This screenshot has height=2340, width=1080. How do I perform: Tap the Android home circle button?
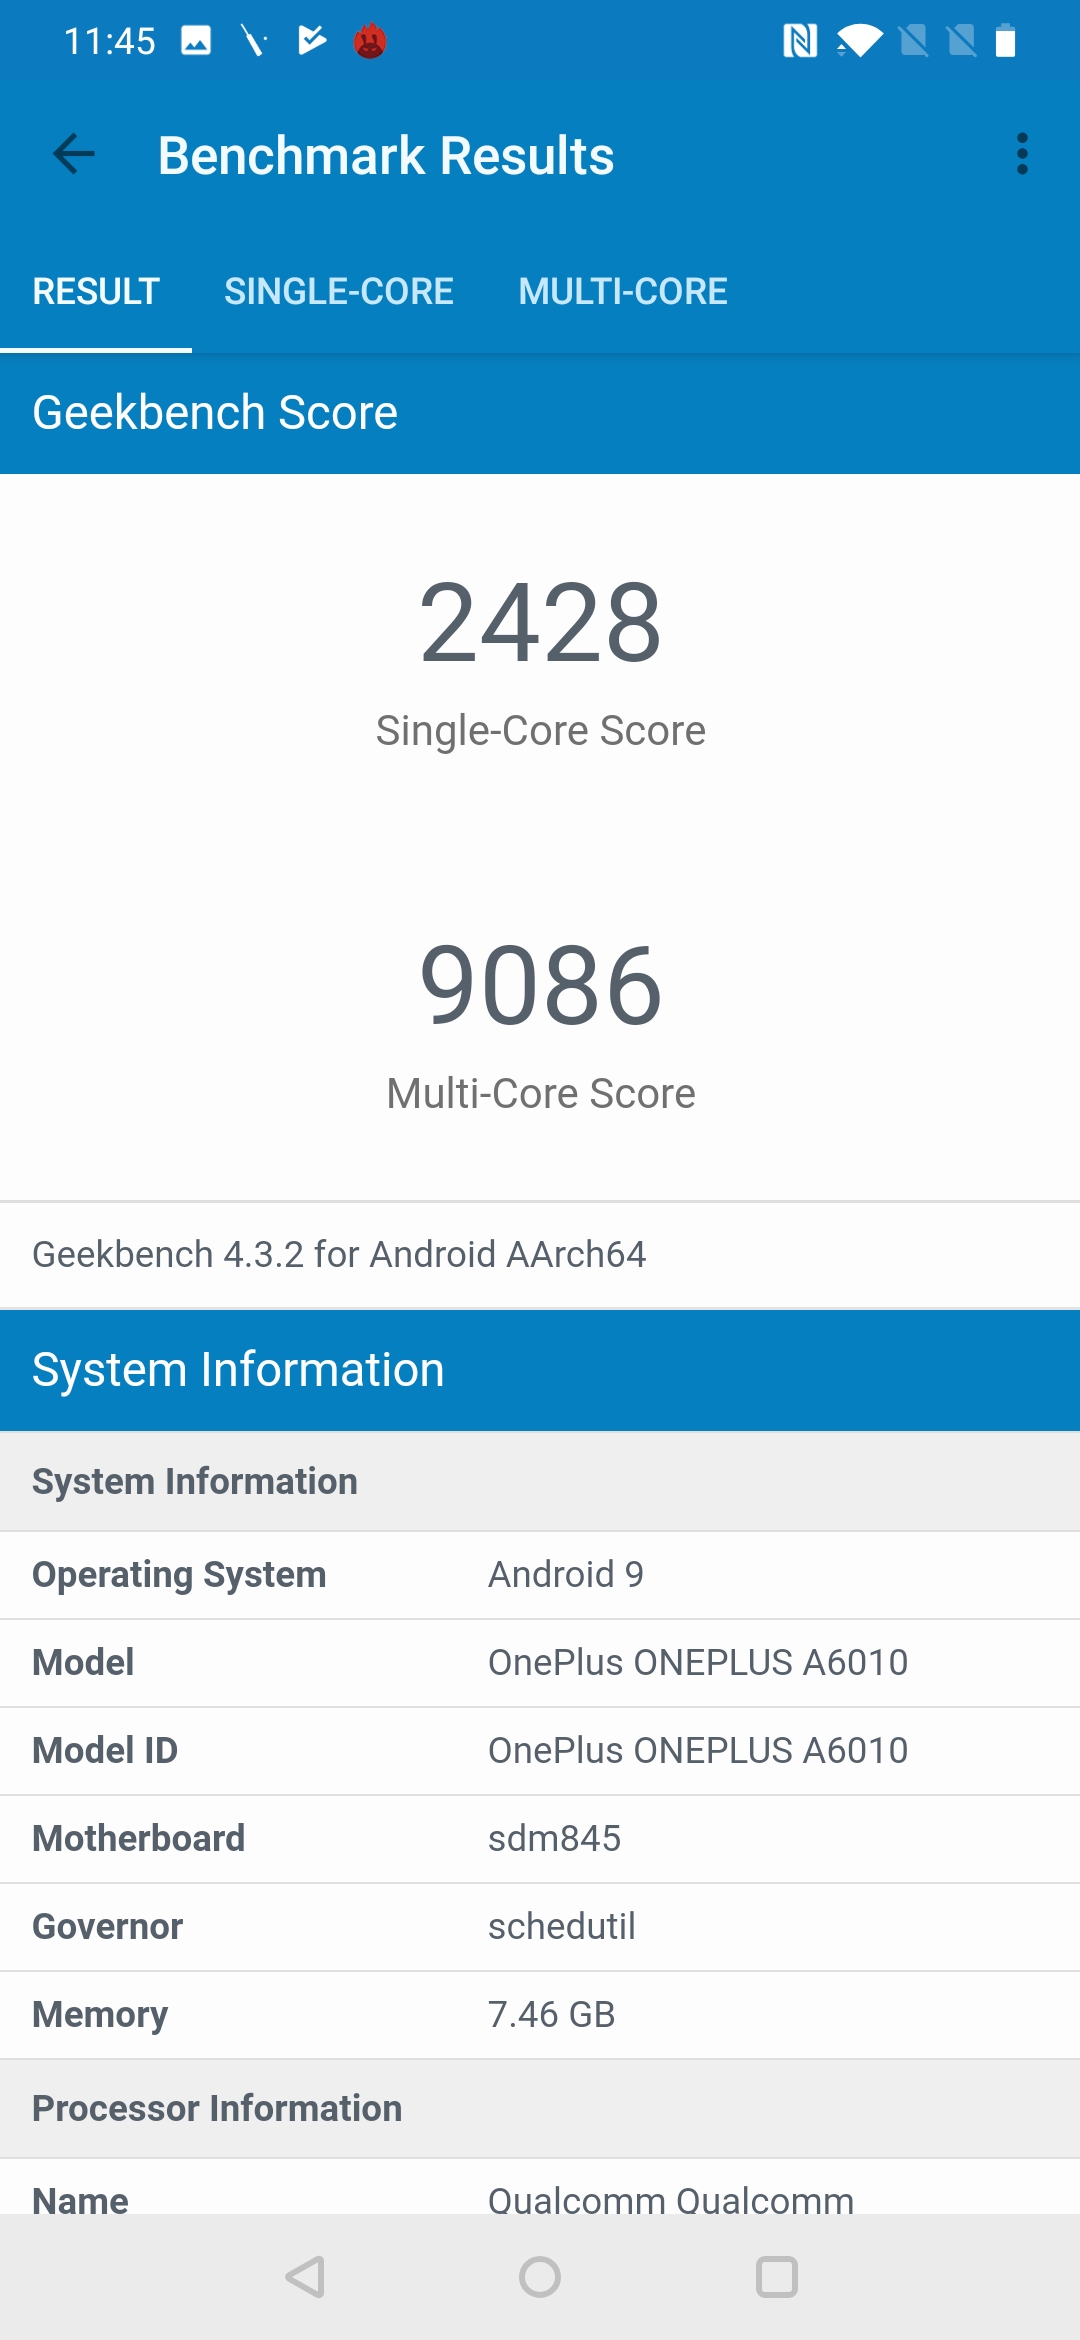coord(540,2277)
